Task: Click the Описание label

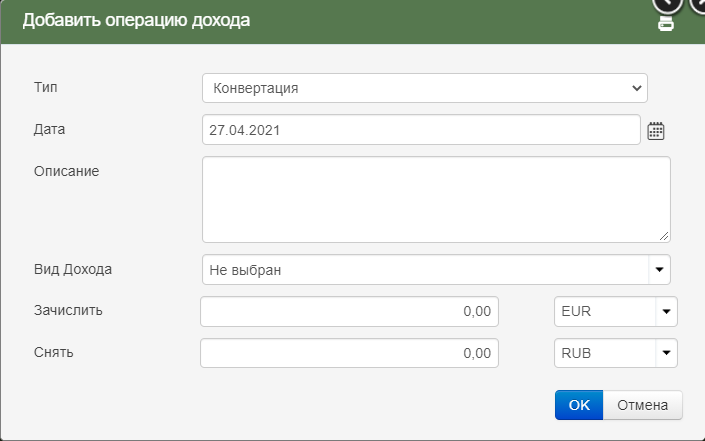Action: pyautogui.click(x=67, y=171)
